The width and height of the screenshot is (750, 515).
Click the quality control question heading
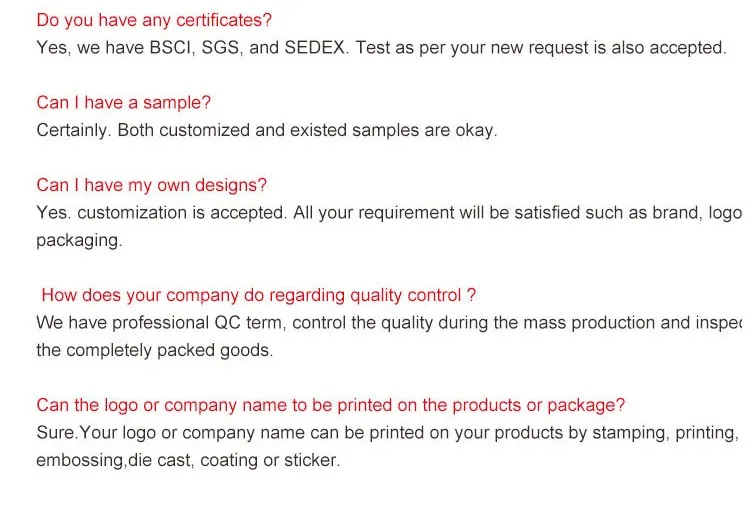[259, 295]
